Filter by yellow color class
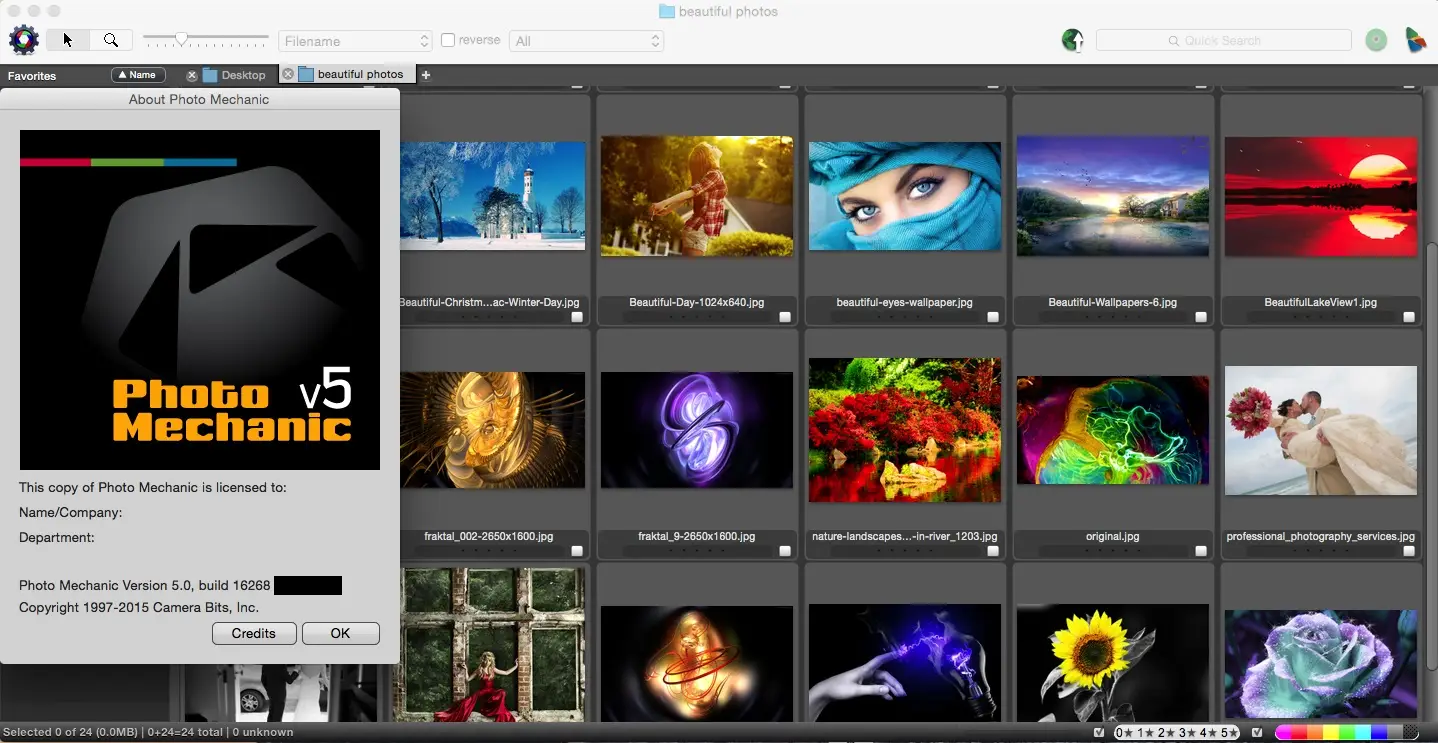1438x743 pixels. click(1331, 733)
